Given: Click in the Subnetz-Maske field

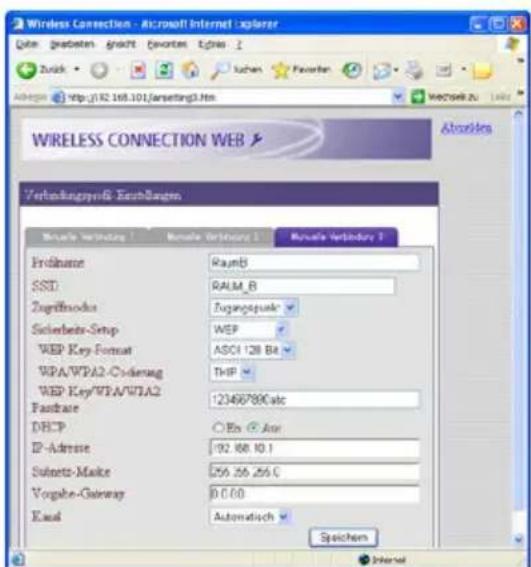Looking at the screenshot, I should (314, 472).
